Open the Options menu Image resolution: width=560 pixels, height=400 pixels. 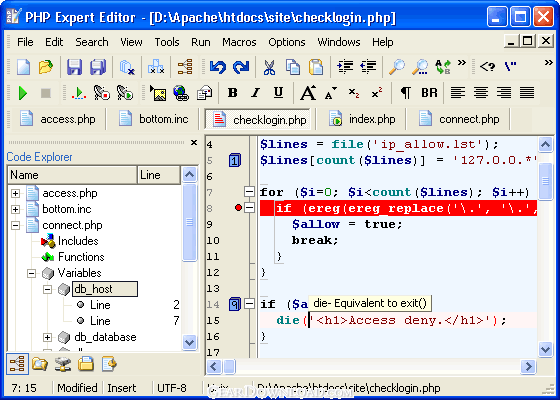coord(287,42)
